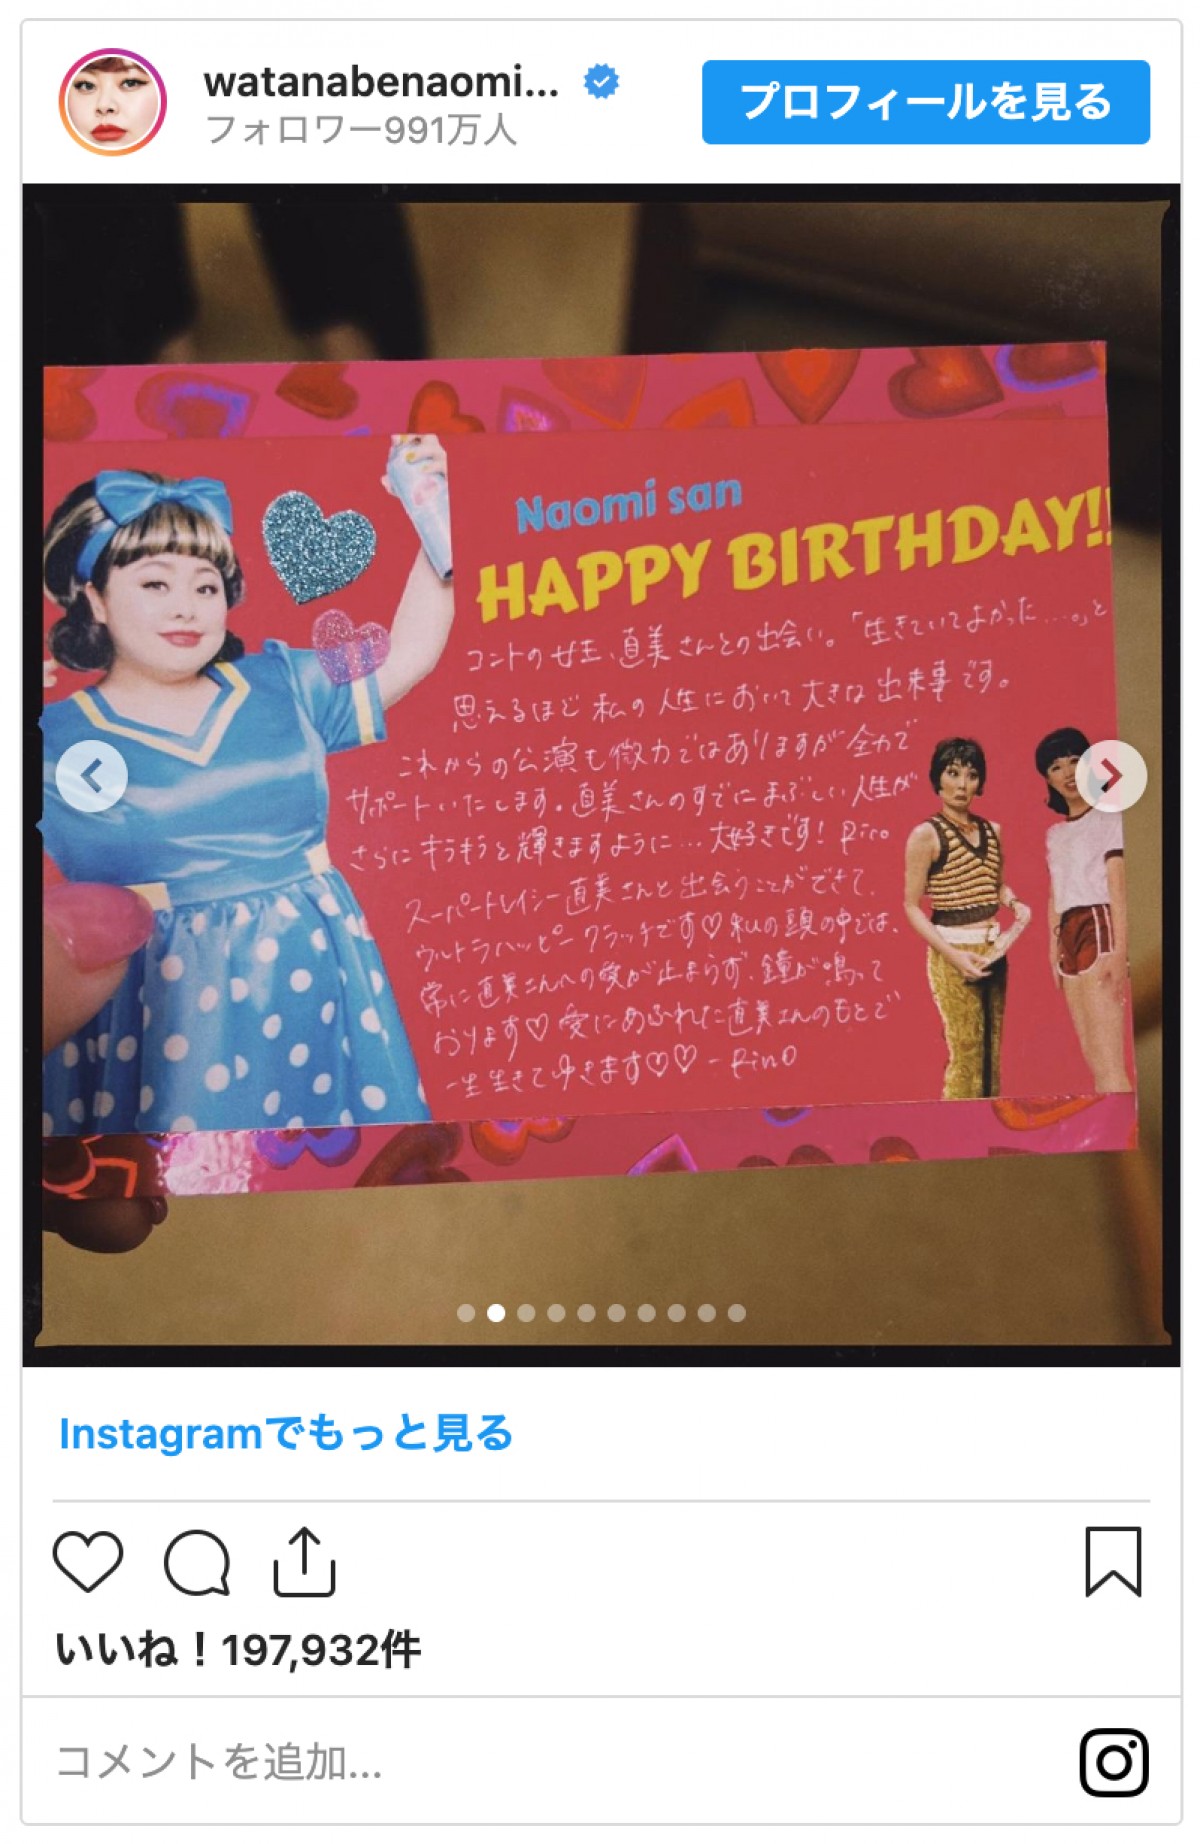Select the third carousel dot
The height and width of the screenshot is (1844, 1200).
(526, 1313)
